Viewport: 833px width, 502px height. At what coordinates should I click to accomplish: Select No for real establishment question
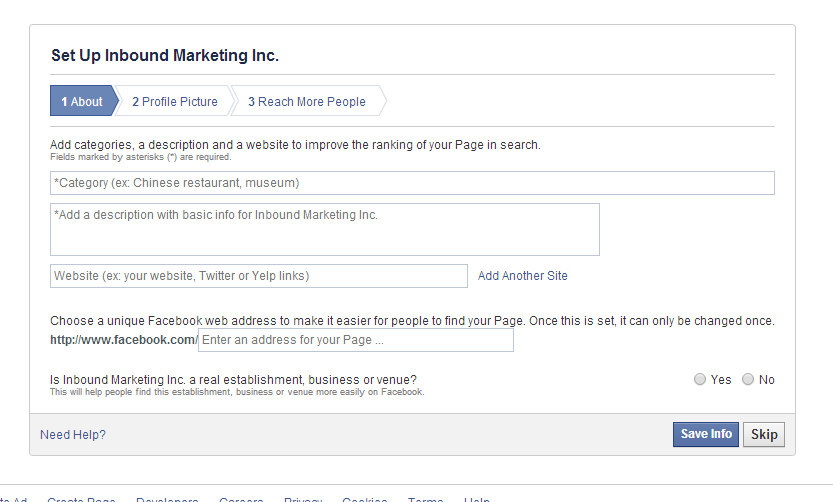[x=748, y=379]
